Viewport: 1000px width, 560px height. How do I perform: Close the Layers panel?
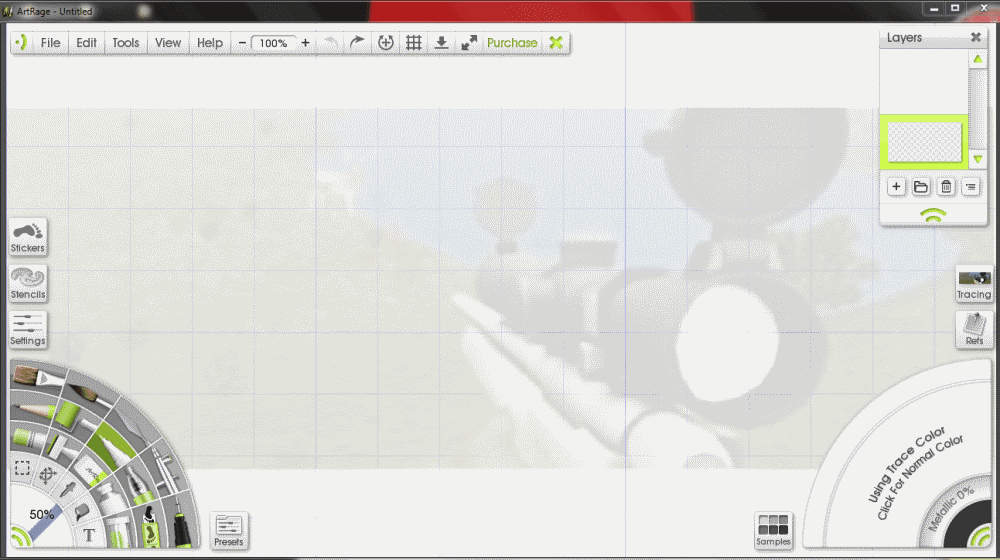tap(976, 37)
